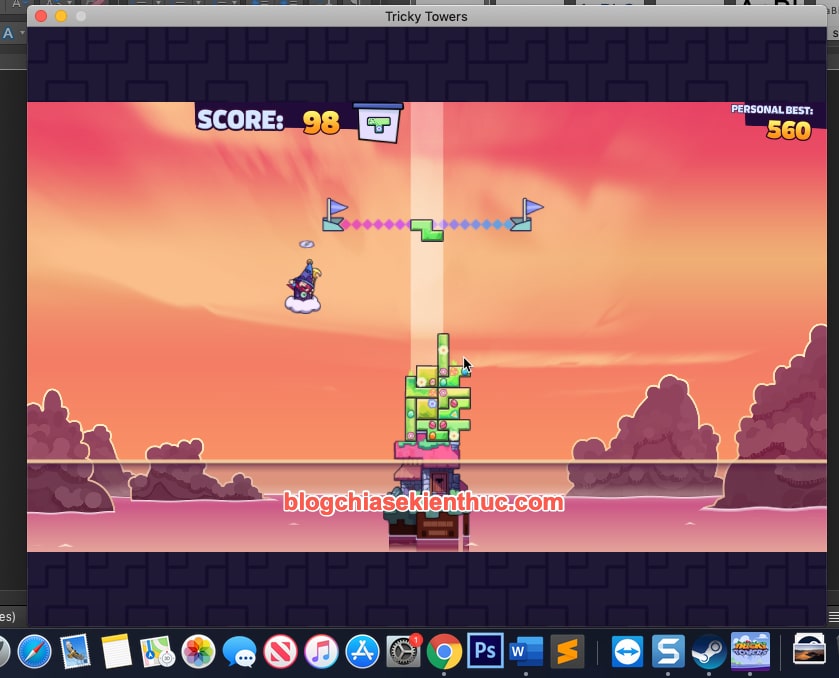Click the personal best value 560
The width and height of the screenshot is (839, 678).
(789, 130)
